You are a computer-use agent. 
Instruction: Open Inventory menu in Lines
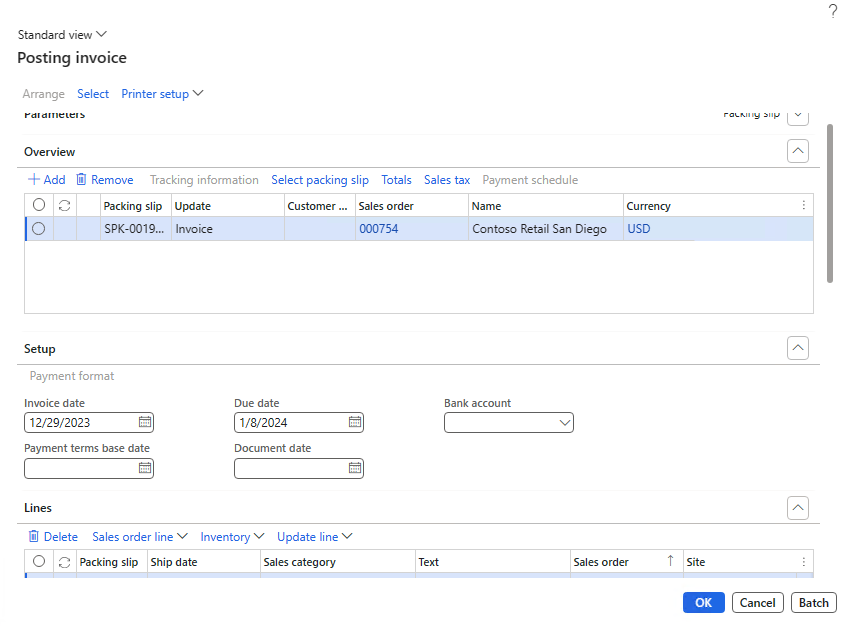(x=232, y=537)
